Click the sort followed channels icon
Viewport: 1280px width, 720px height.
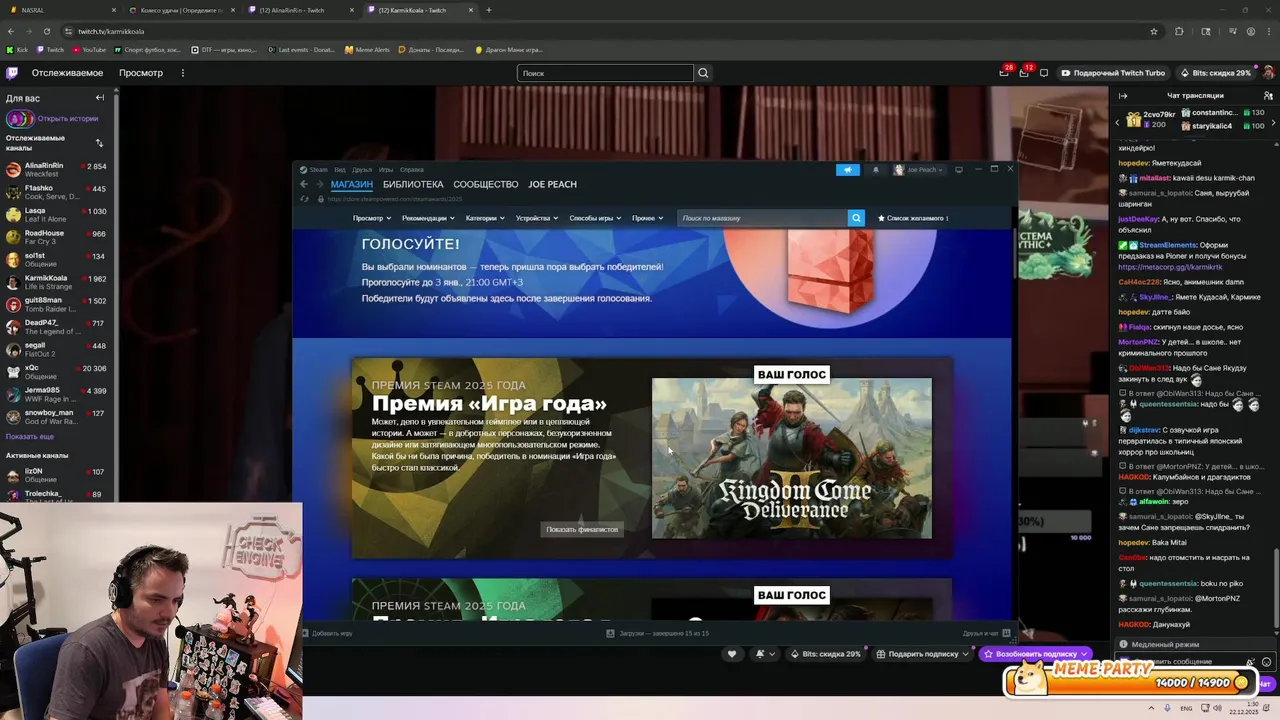pos(99,143)
